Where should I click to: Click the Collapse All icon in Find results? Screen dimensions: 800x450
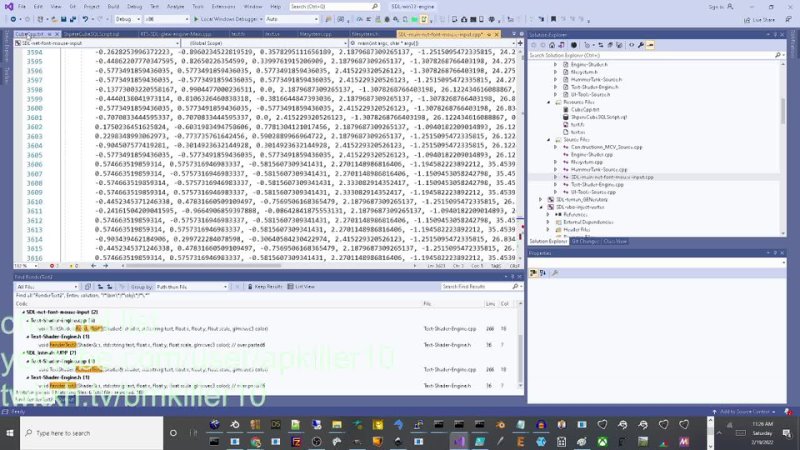point(109,287)
